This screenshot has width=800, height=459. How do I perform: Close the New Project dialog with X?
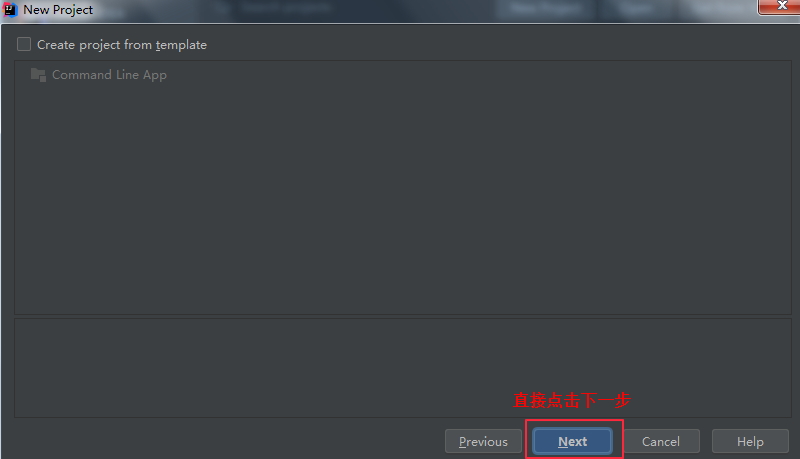pyautogui.click(x=780, y=6)
